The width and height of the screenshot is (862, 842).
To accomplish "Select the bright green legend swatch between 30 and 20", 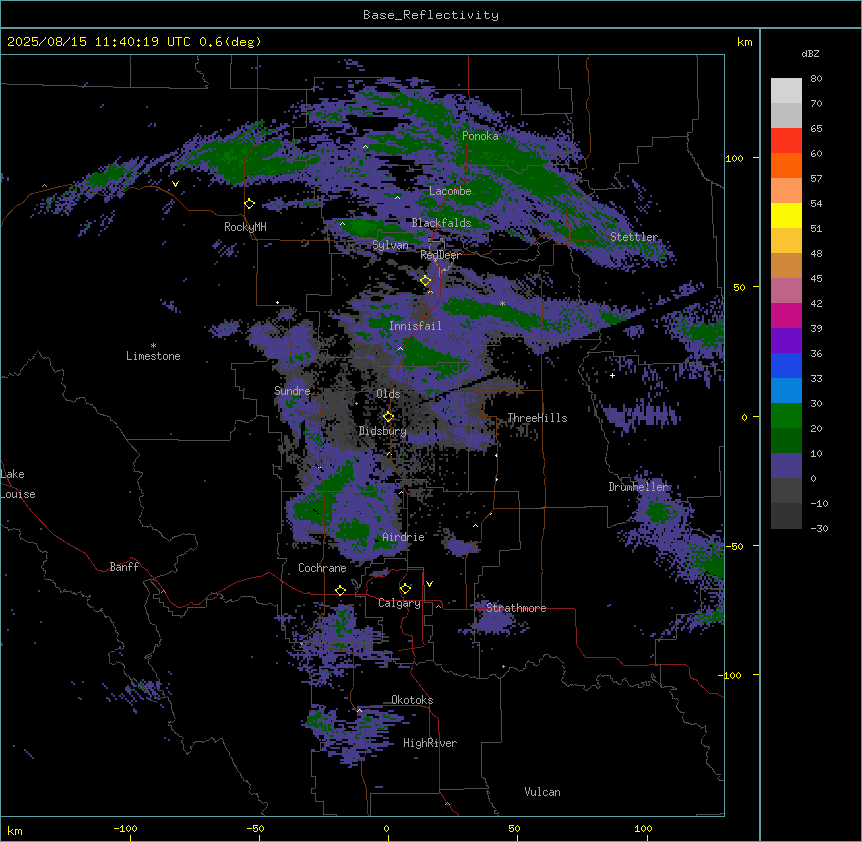I will pyautogui.click(x=786, y=416).
